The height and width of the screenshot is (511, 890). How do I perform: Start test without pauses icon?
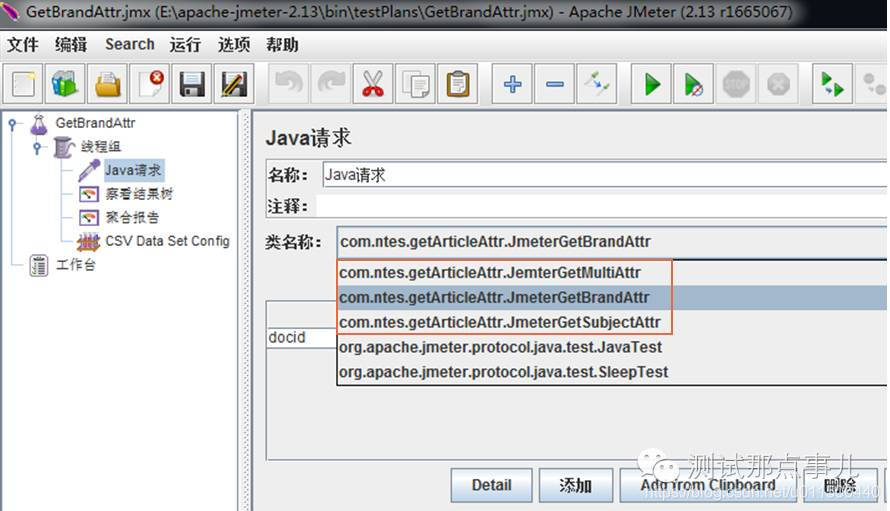[x=694, y=84]
